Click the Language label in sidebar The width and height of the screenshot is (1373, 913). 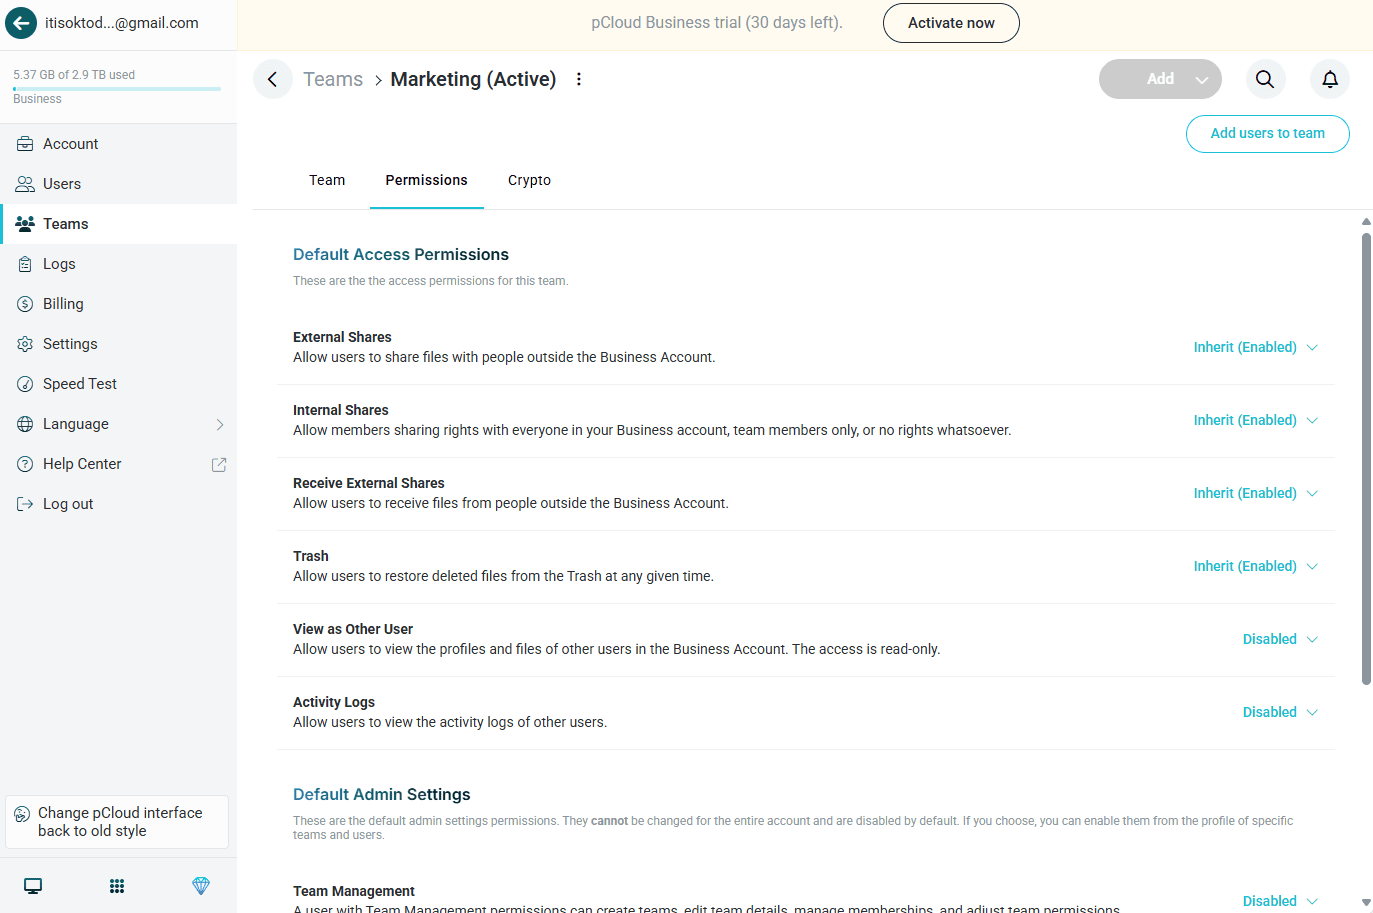[x=76, y=424]
